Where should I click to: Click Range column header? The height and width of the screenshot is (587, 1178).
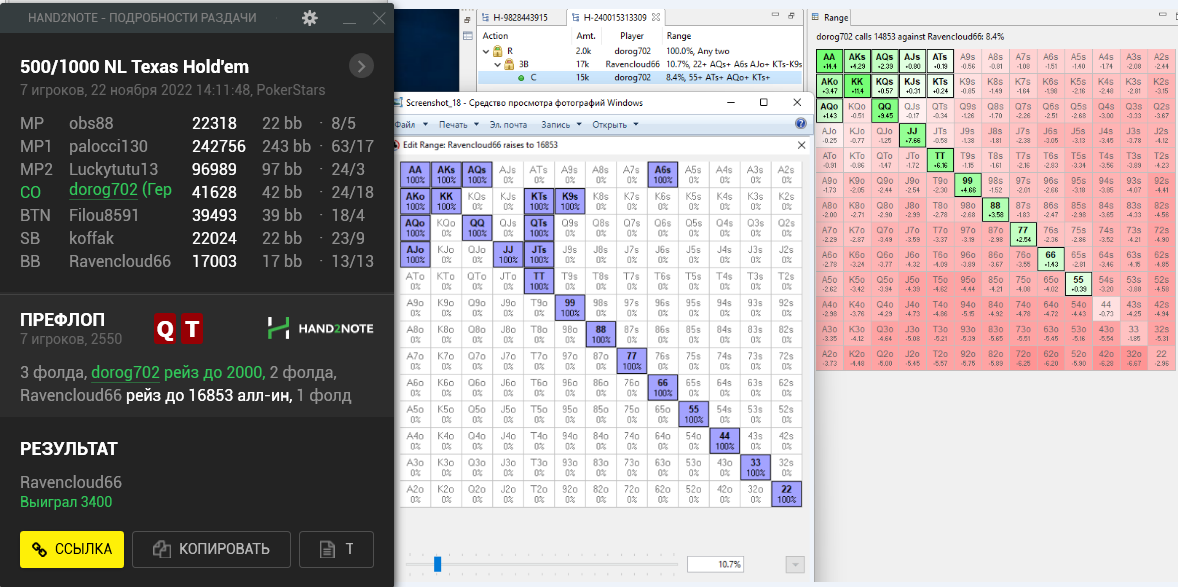(x=678, y=35)
